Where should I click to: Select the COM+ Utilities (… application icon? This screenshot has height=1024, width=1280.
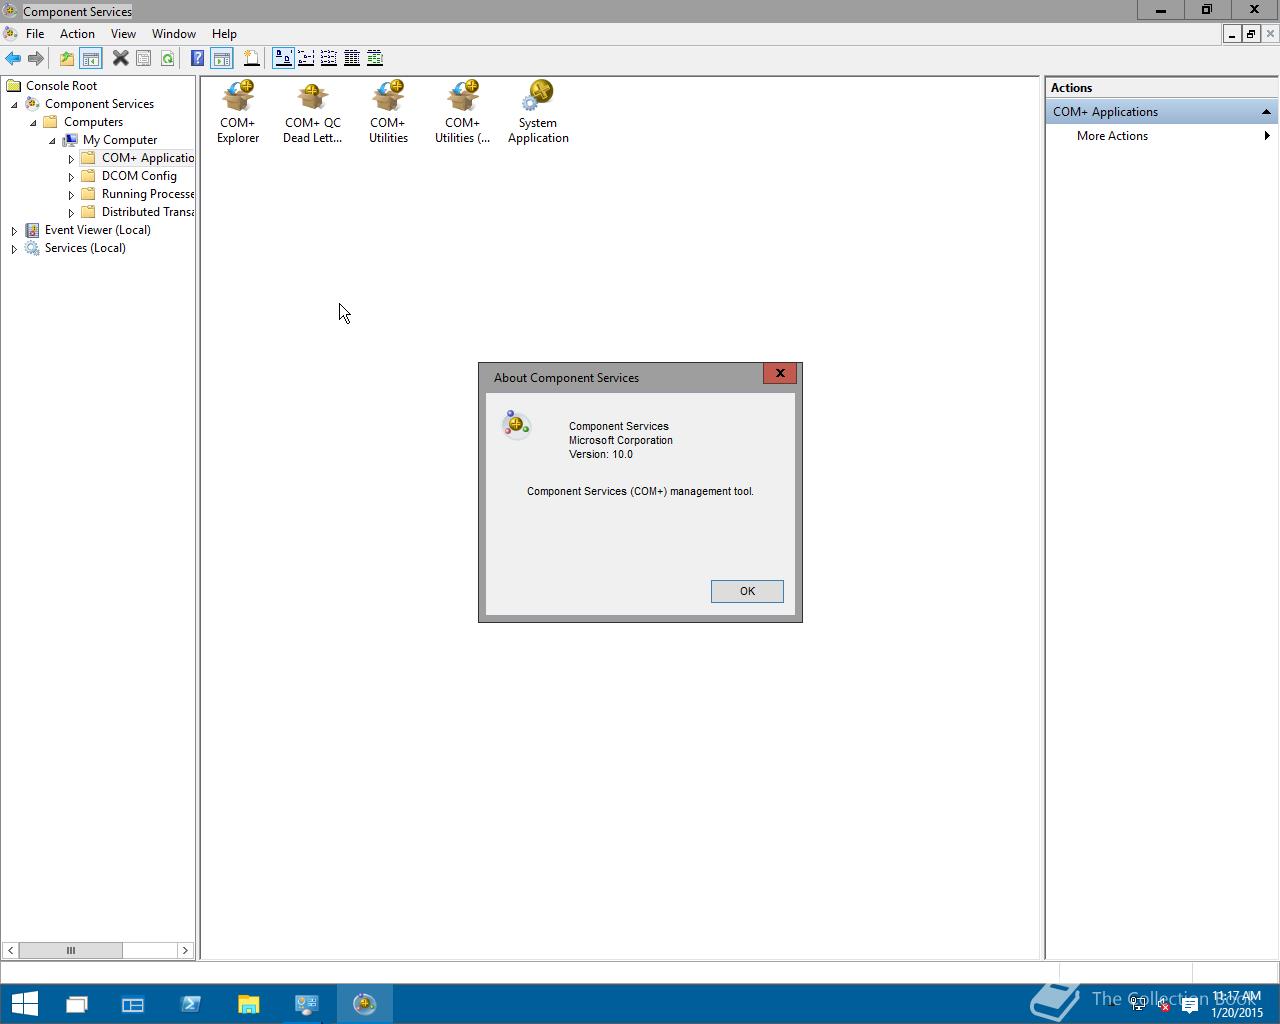point(462,112)
